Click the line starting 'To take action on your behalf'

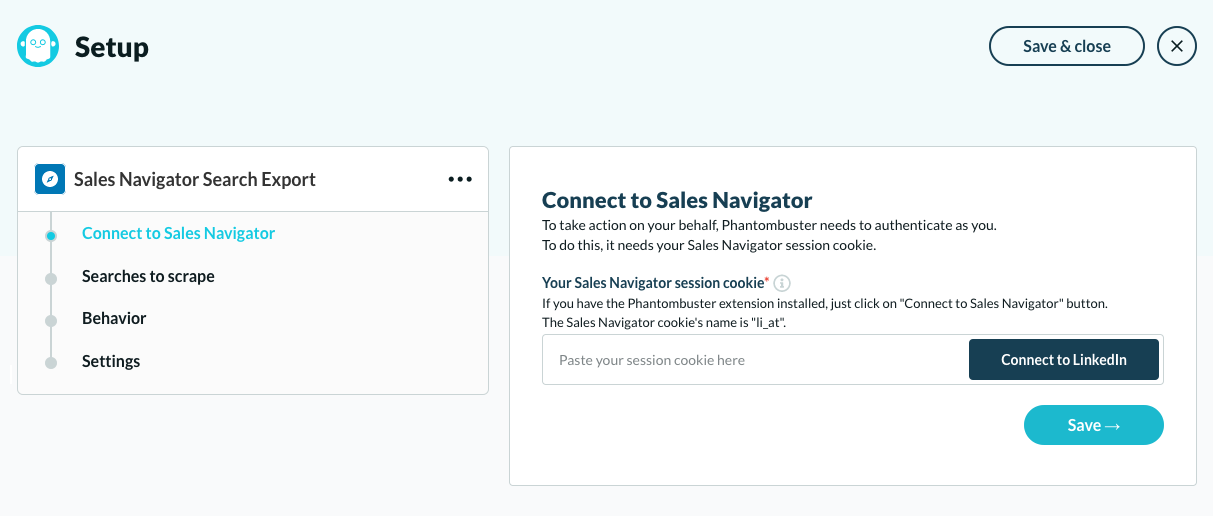pos(769,226)
